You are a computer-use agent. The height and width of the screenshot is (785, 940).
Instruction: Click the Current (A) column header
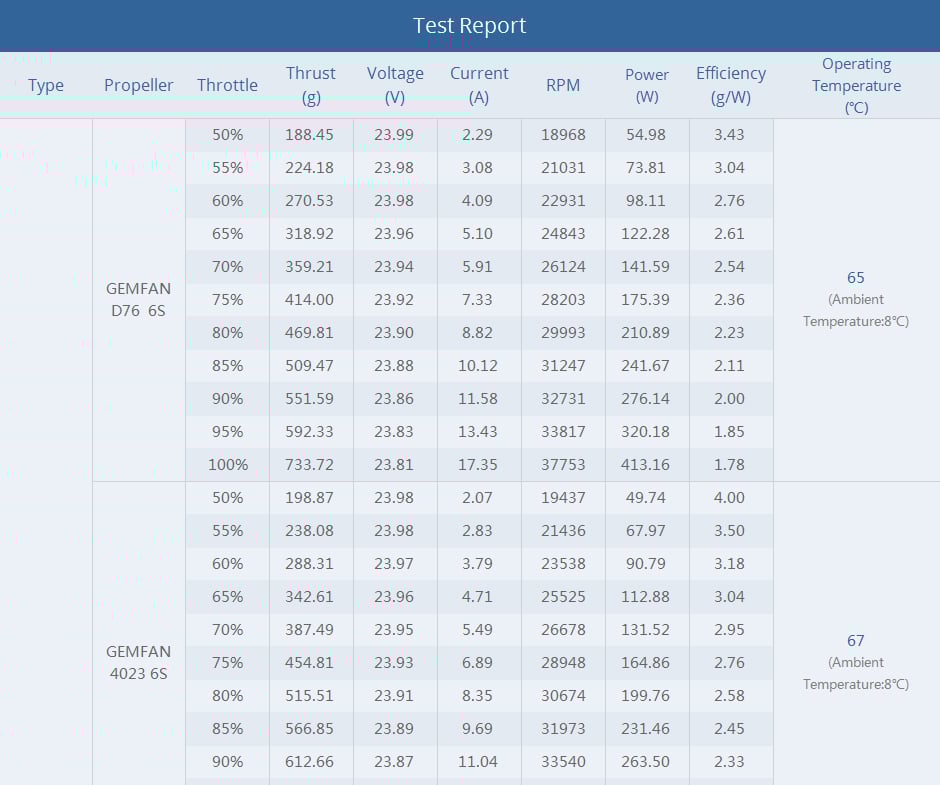coord(479,85)
